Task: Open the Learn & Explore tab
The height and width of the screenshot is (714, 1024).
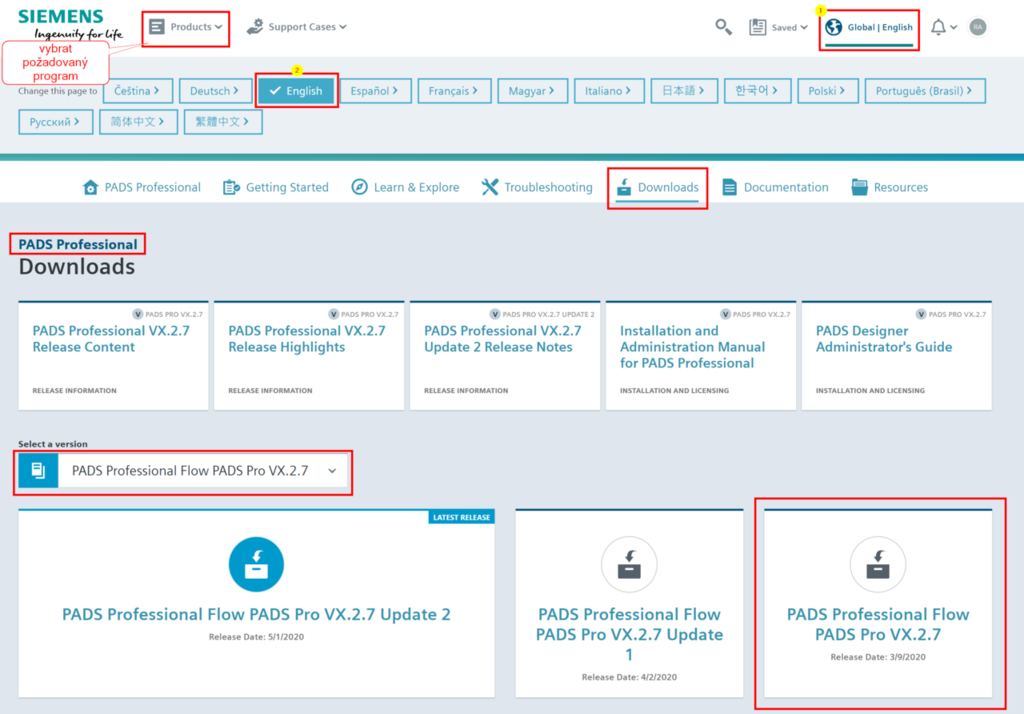Action: (405, 187)
